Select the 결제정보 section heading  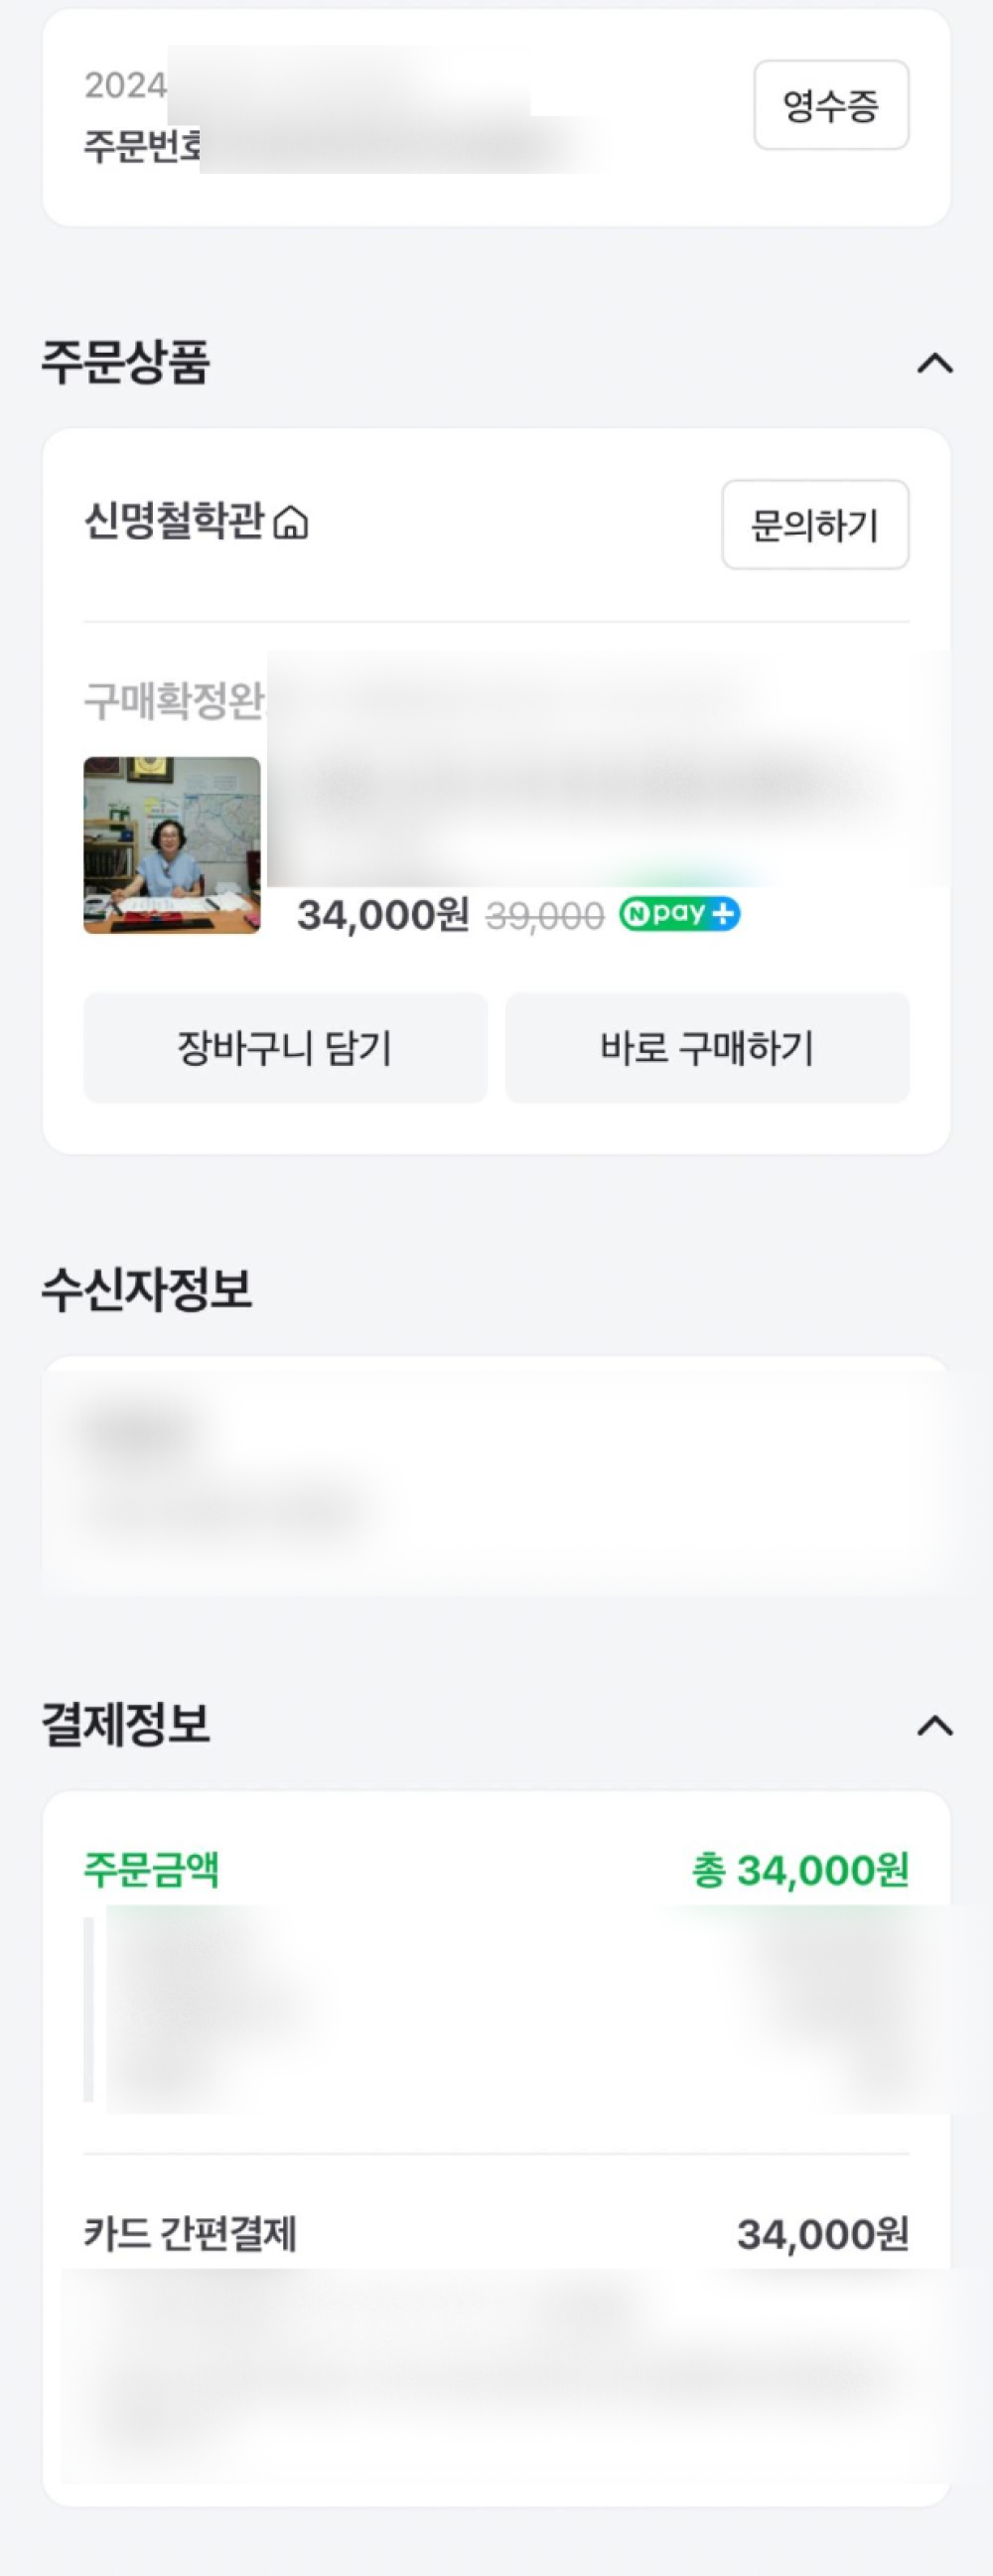click(x=126, y=1724)
